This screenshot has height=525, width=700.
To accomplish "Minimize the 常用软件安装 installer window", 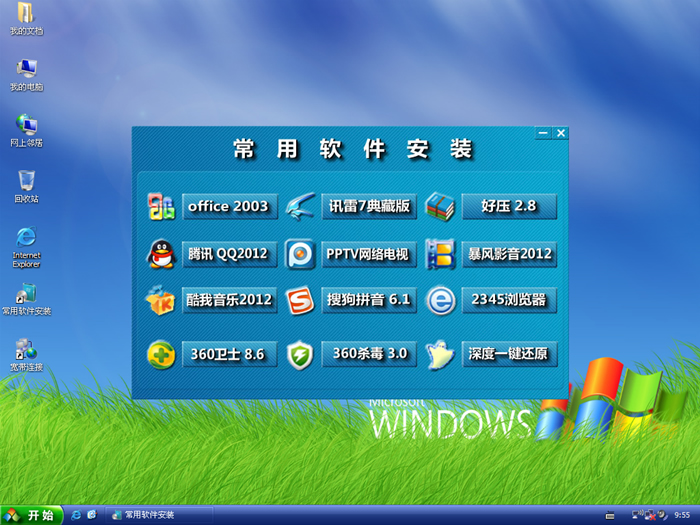I will 543,133.
